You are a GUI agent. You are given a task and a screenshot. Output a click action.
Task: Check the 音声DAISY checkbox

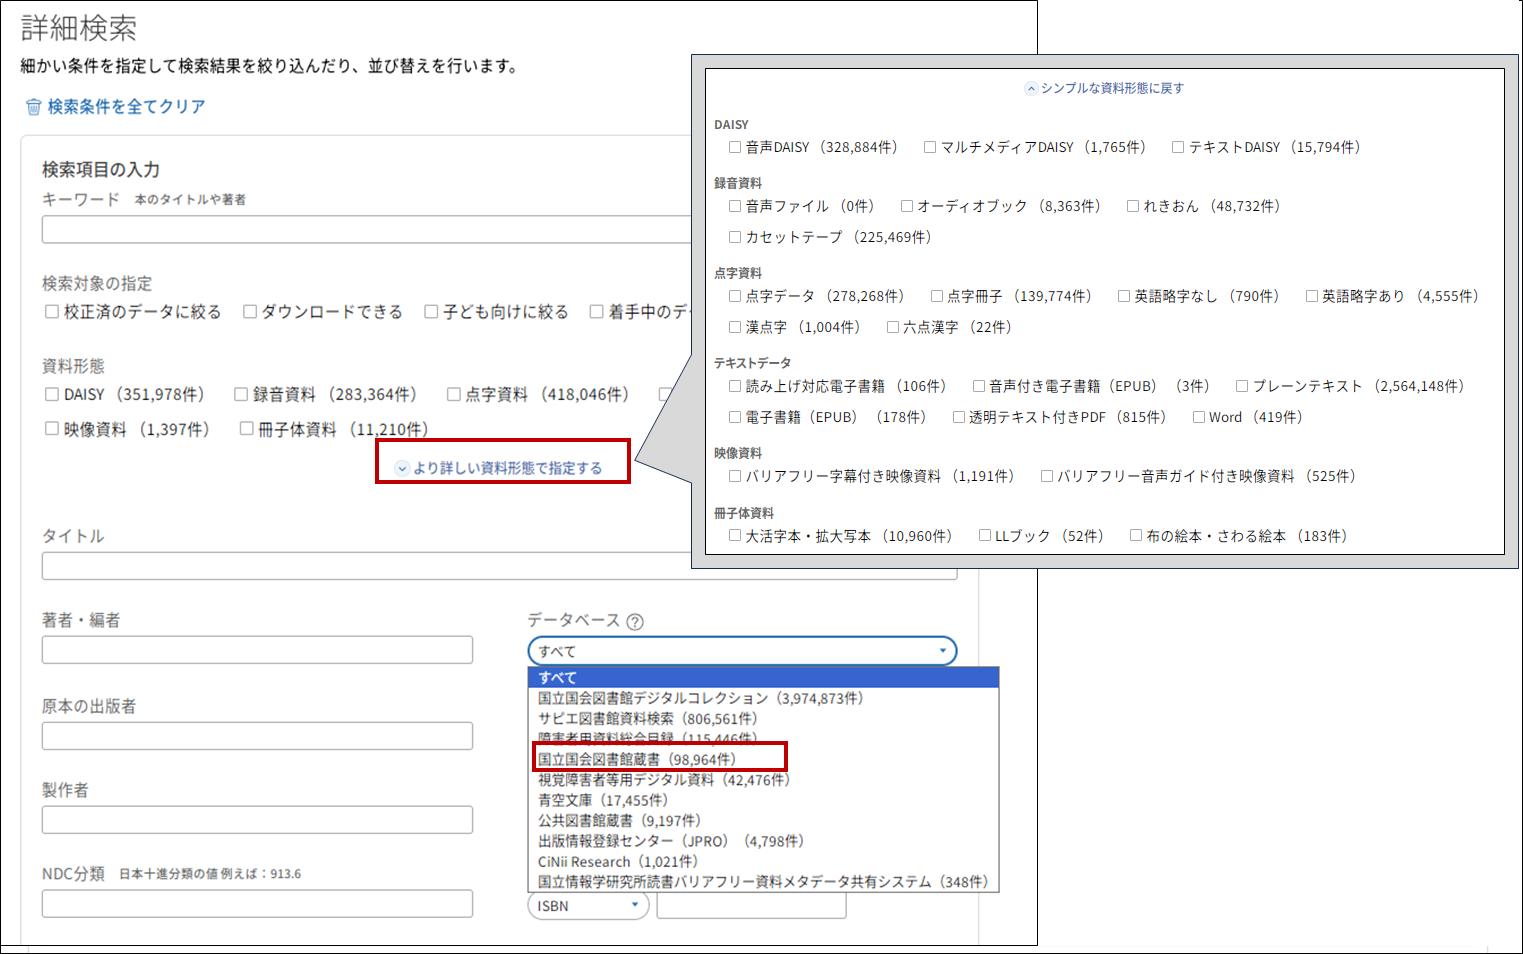click(735, 147)
